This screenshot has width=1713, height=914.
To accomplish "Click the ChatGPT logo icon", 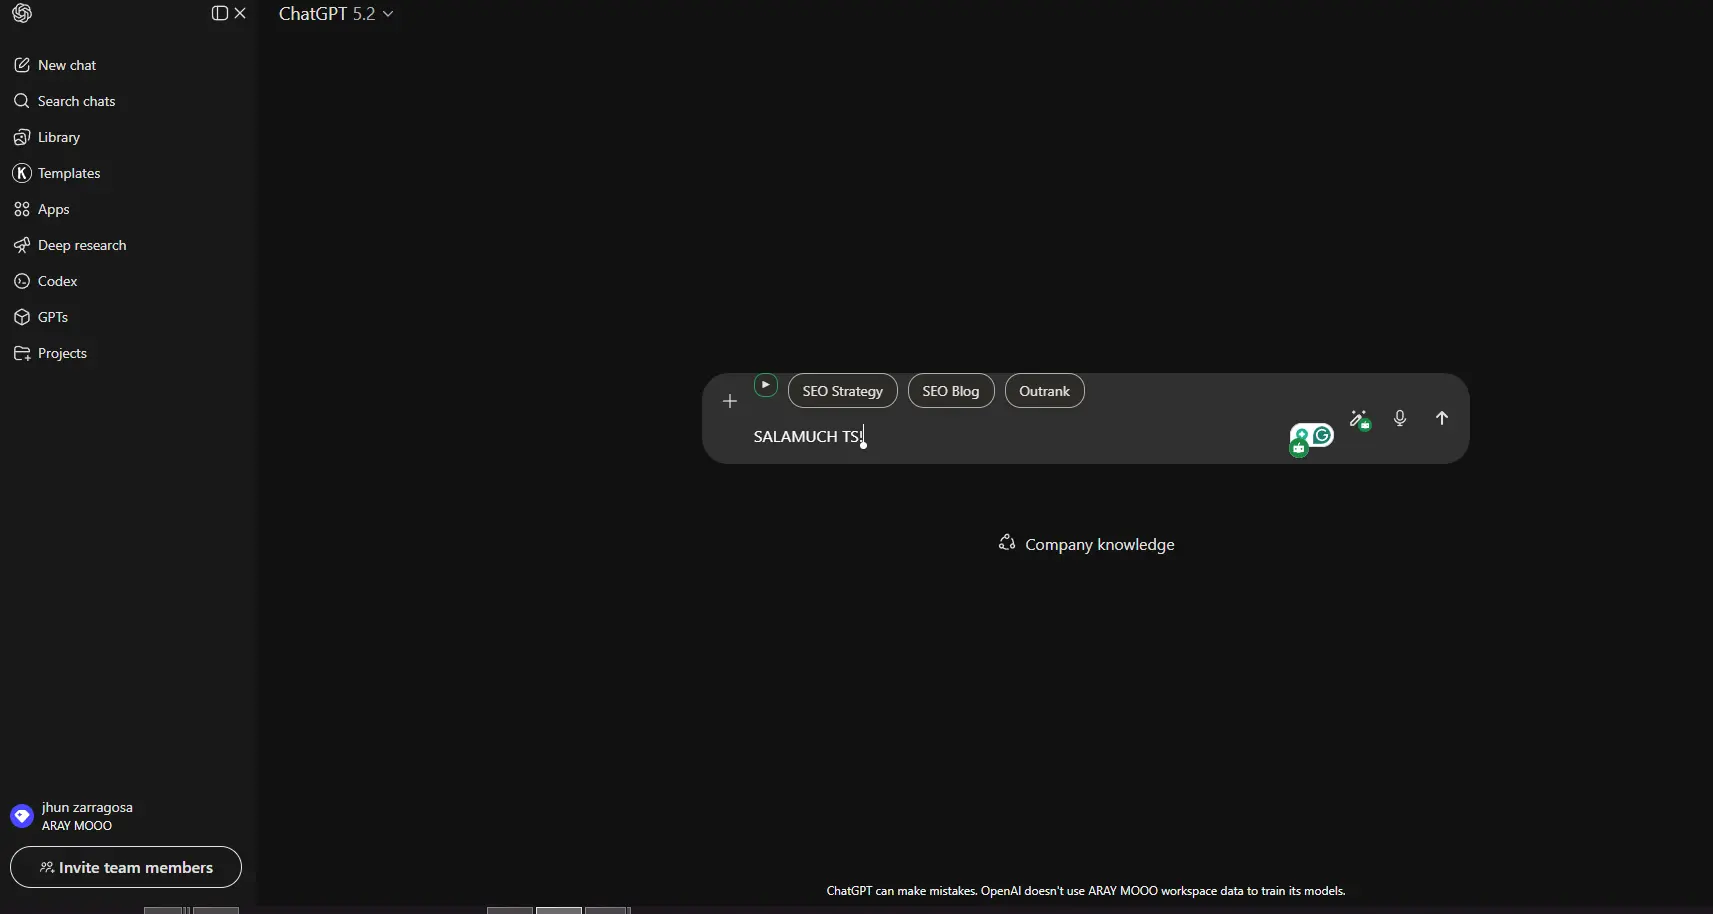I will pyautogui.click(x=22, y=13).
